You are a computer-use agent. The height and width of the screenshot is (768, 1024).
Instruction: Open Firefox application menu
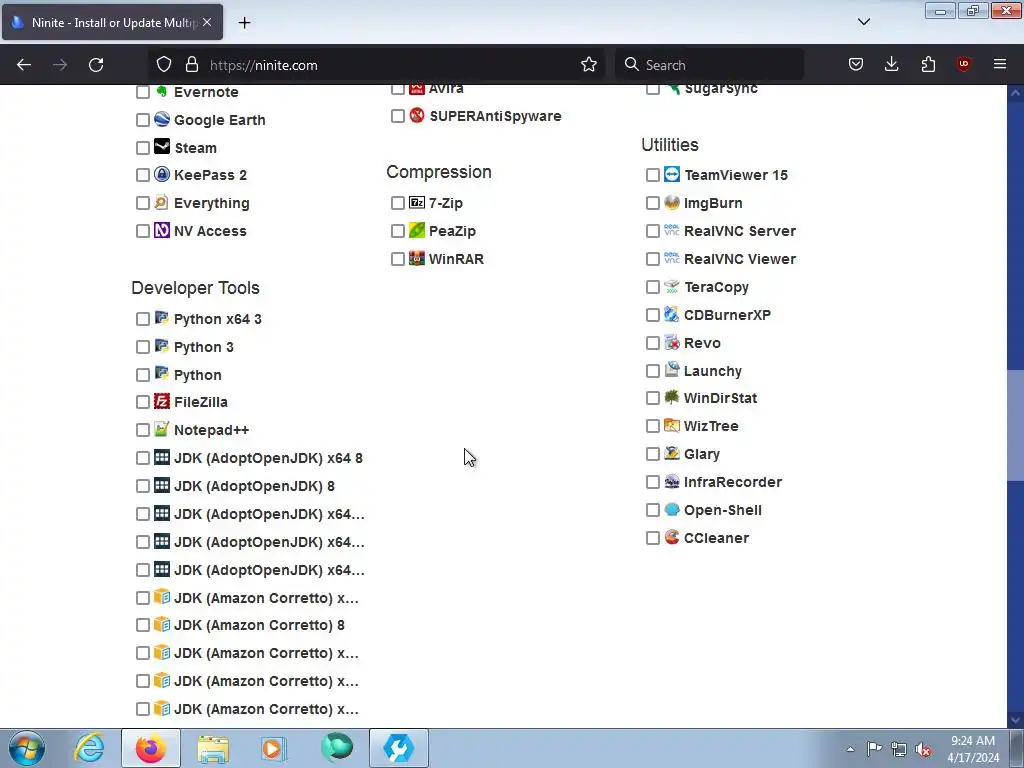click(x=999, y=64)
